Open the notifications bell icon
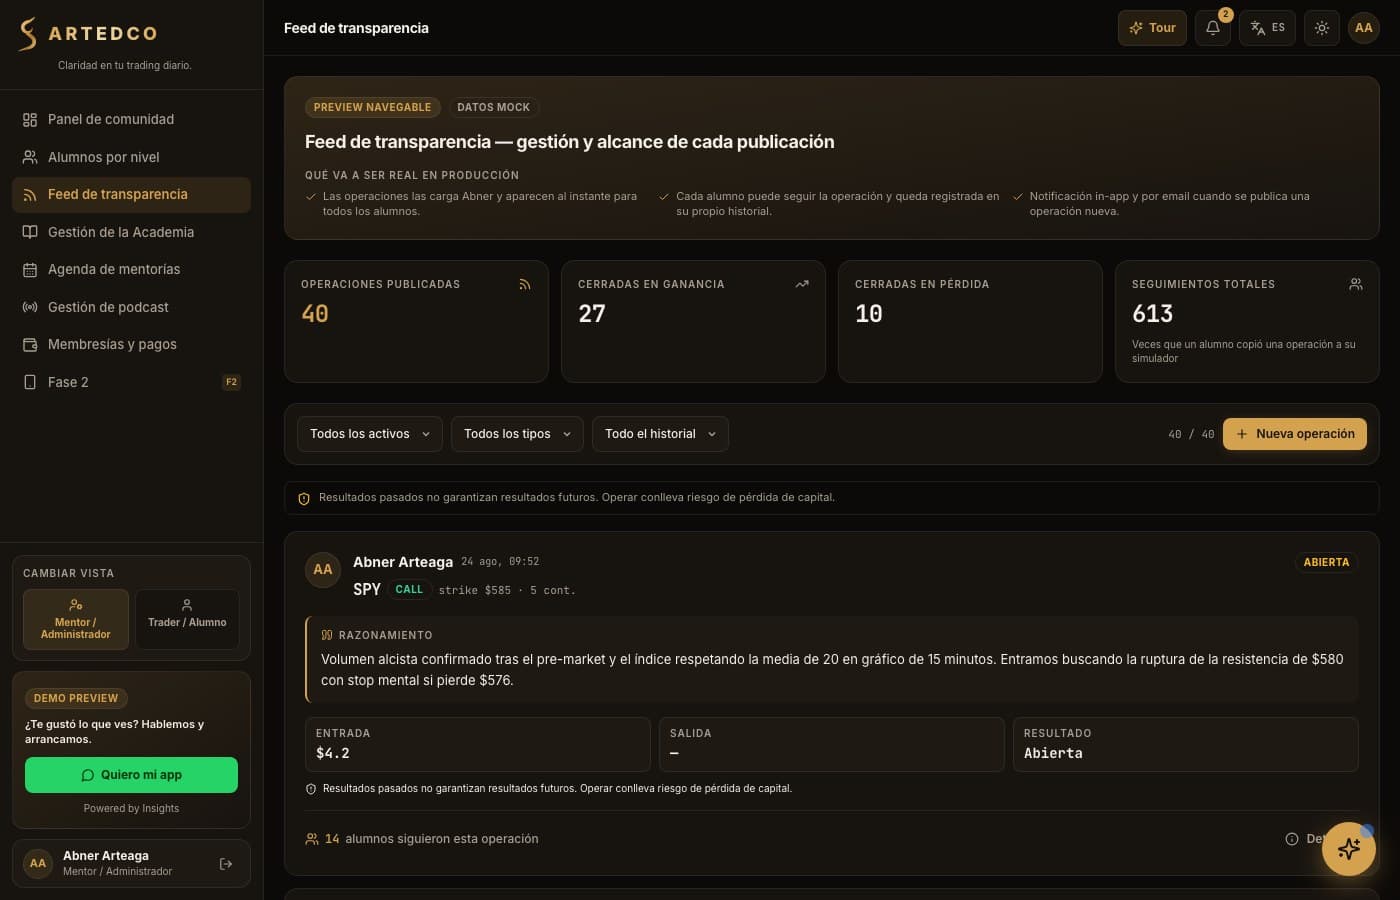The width and height of the screenshot is (1400, 900). (x=1213, y=28)
